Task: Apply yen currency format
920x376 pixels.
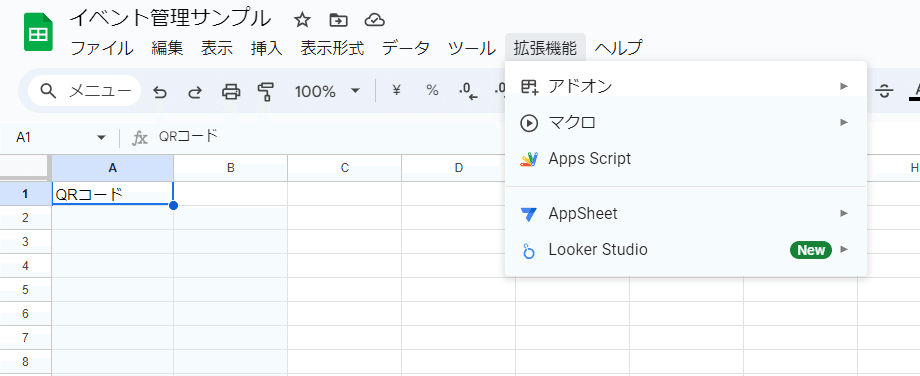Action: pos(397,91)
